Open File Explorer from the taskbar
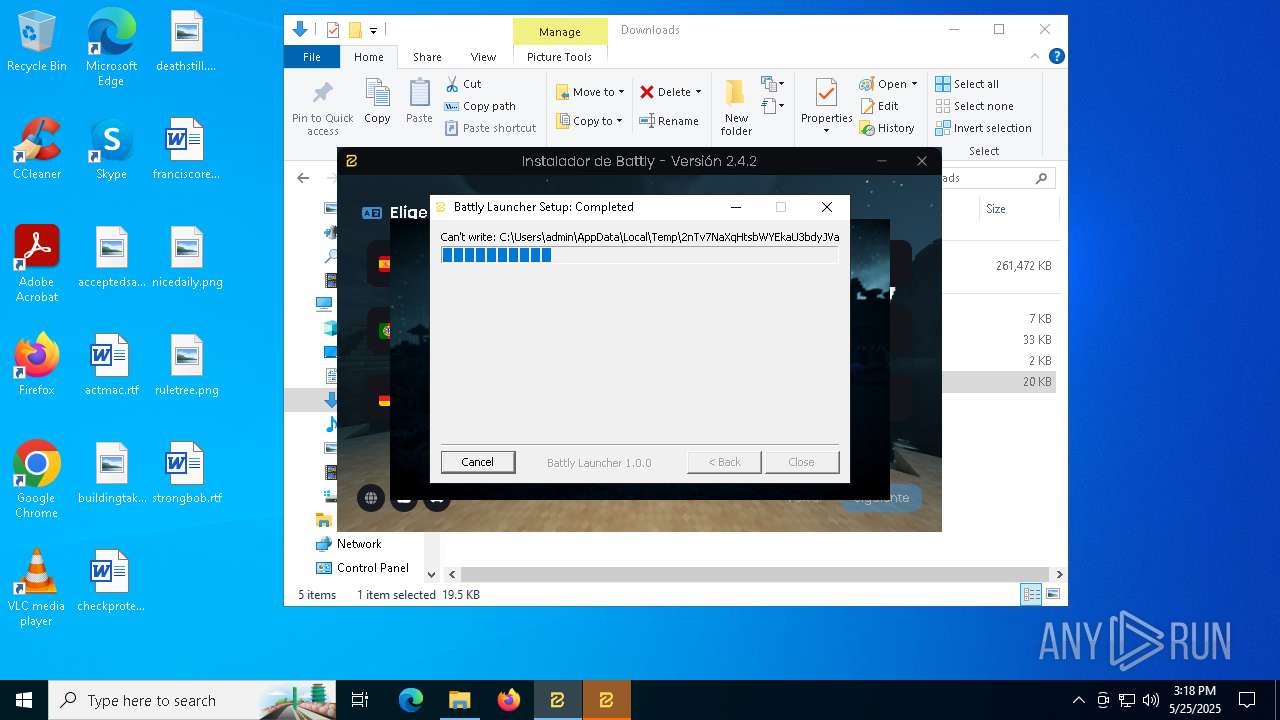The width and height of the screenshot is (1280, 720). (x=459, y=700)
